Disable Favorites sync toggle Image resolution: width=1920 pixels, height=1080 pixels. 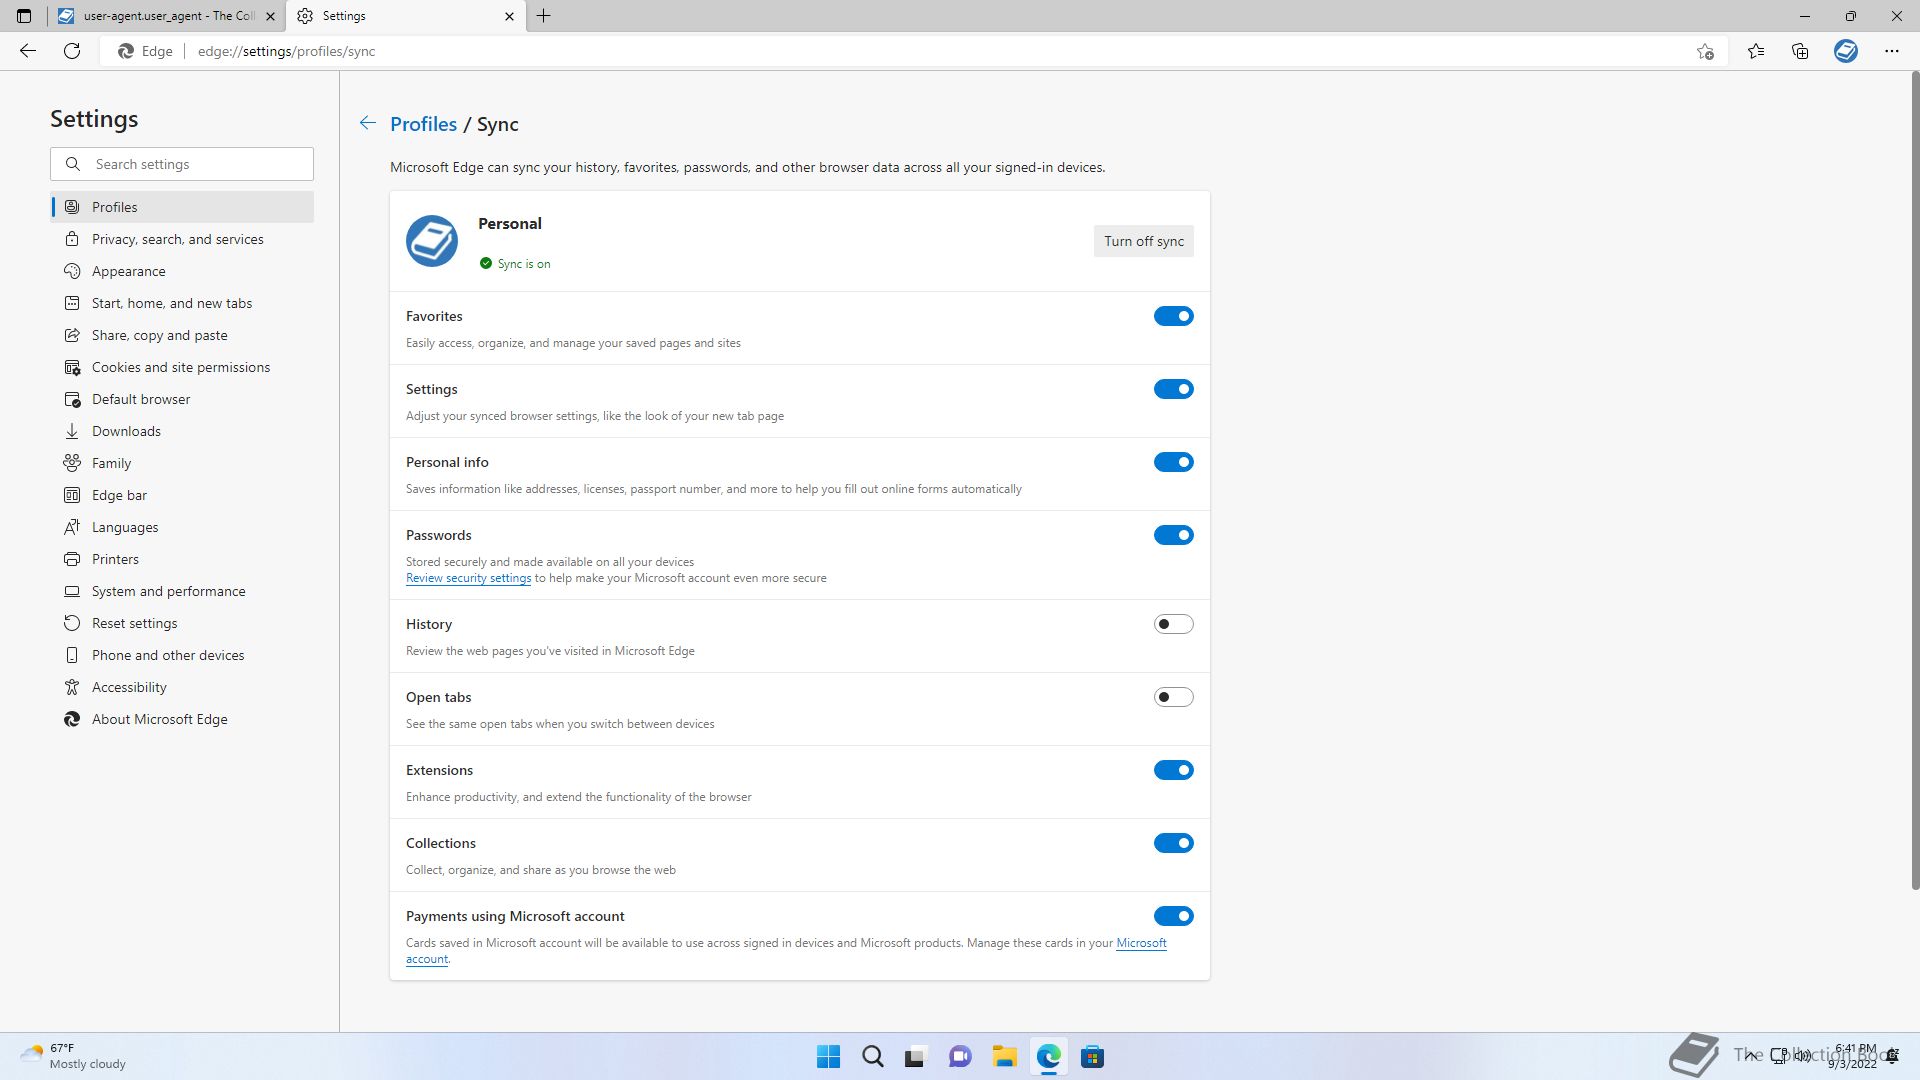click(1173, 316)
